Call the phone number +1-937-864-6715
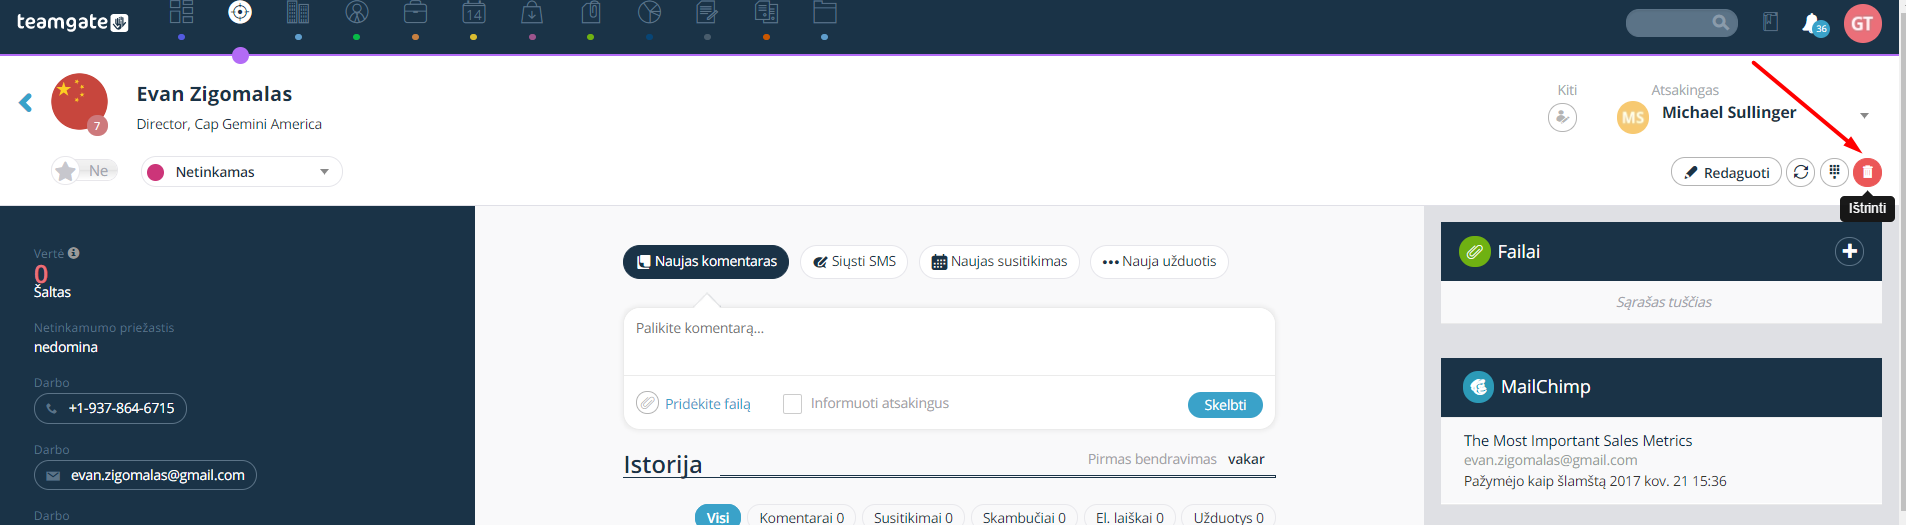This screenshot has width=1906, height=525. [x=110, y=408]
